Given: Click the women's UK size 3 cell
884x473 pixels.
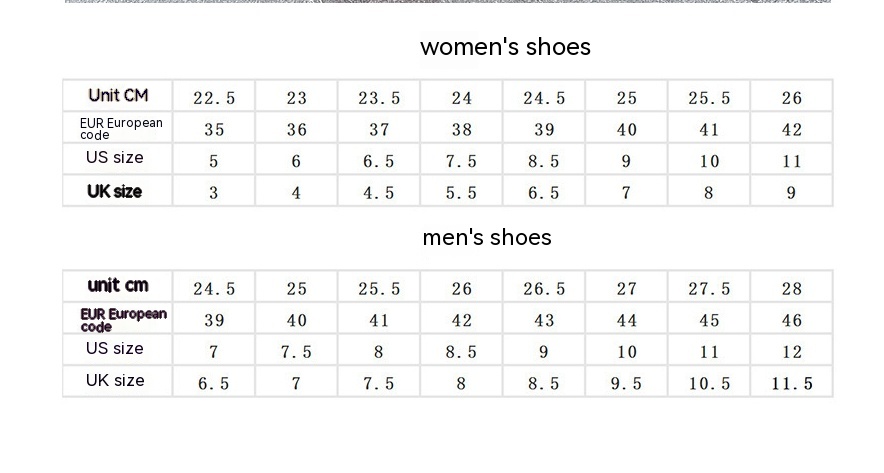Looking at the screenshot, I should point(214,193).
